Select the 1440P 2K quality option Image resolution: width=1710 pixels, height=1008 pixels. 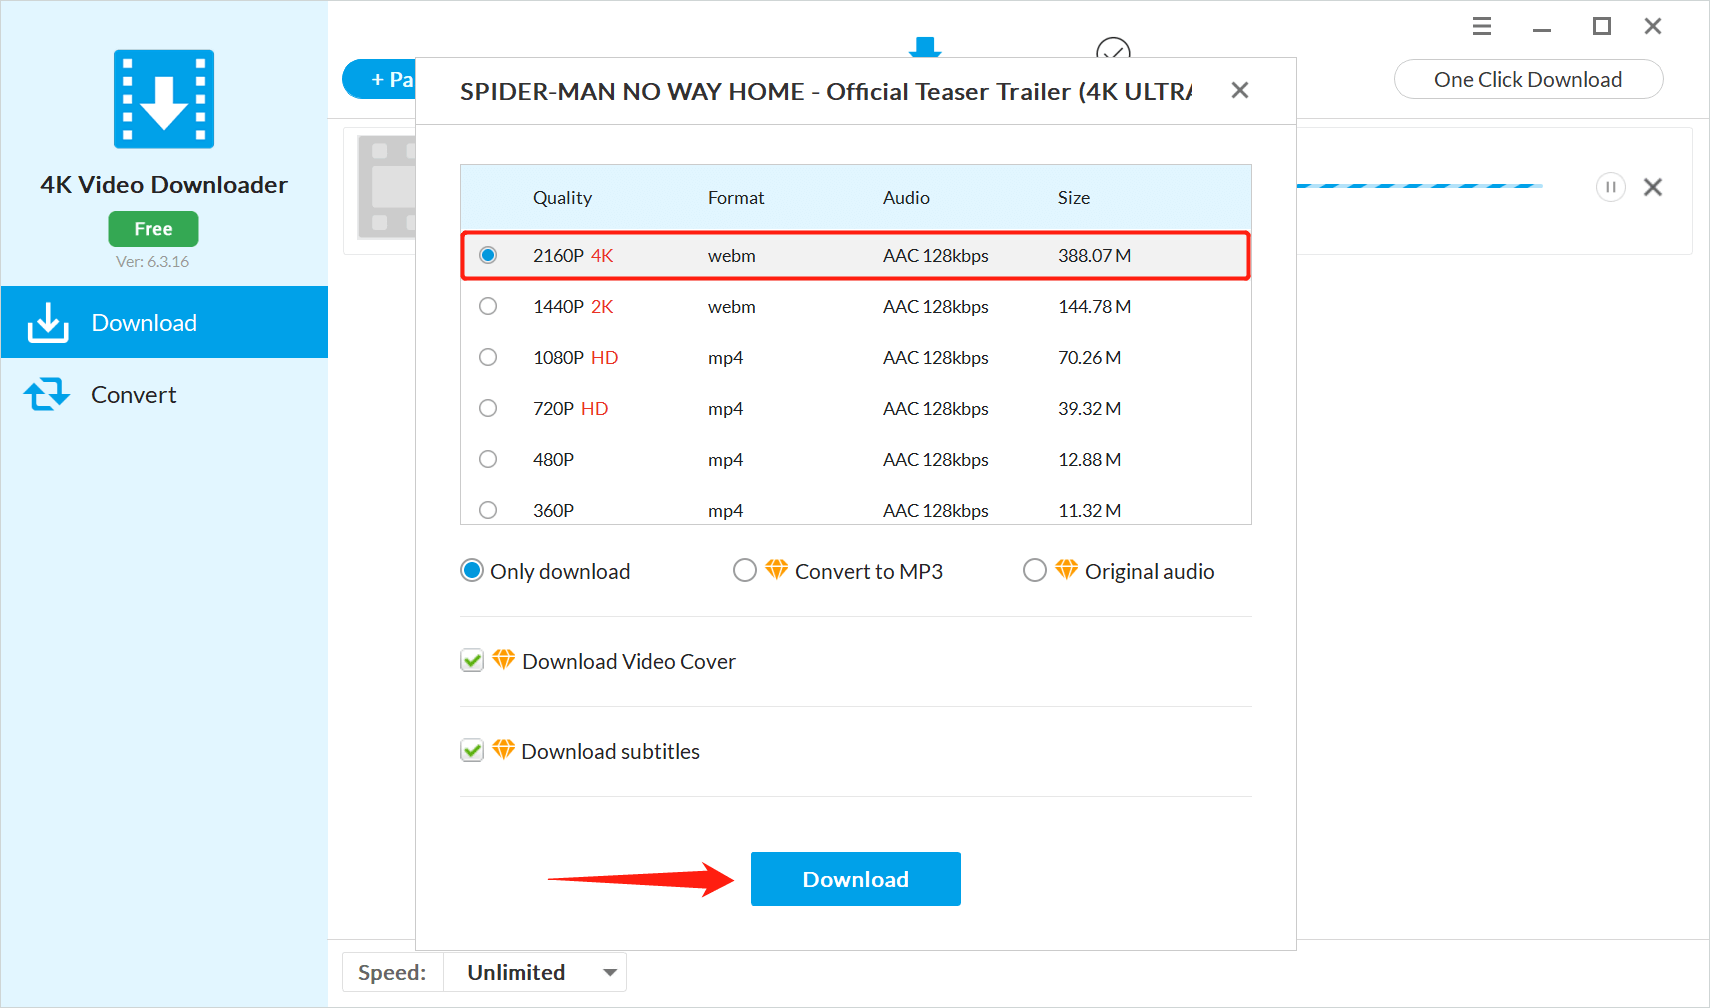488,306
